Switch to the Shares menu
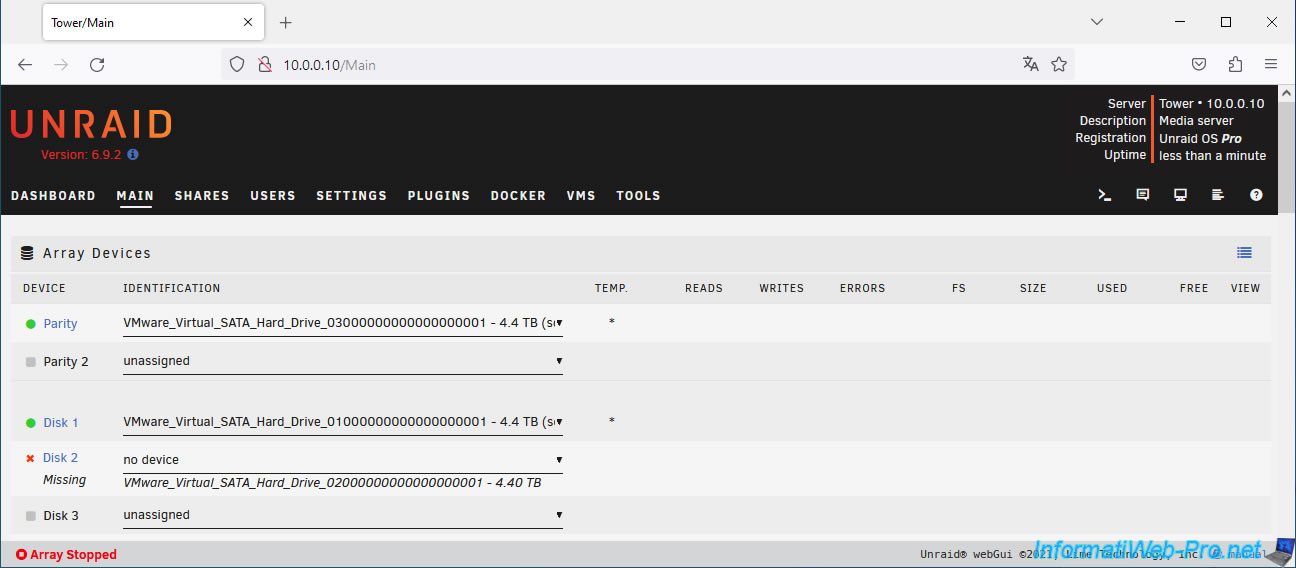 pos(202,196)
